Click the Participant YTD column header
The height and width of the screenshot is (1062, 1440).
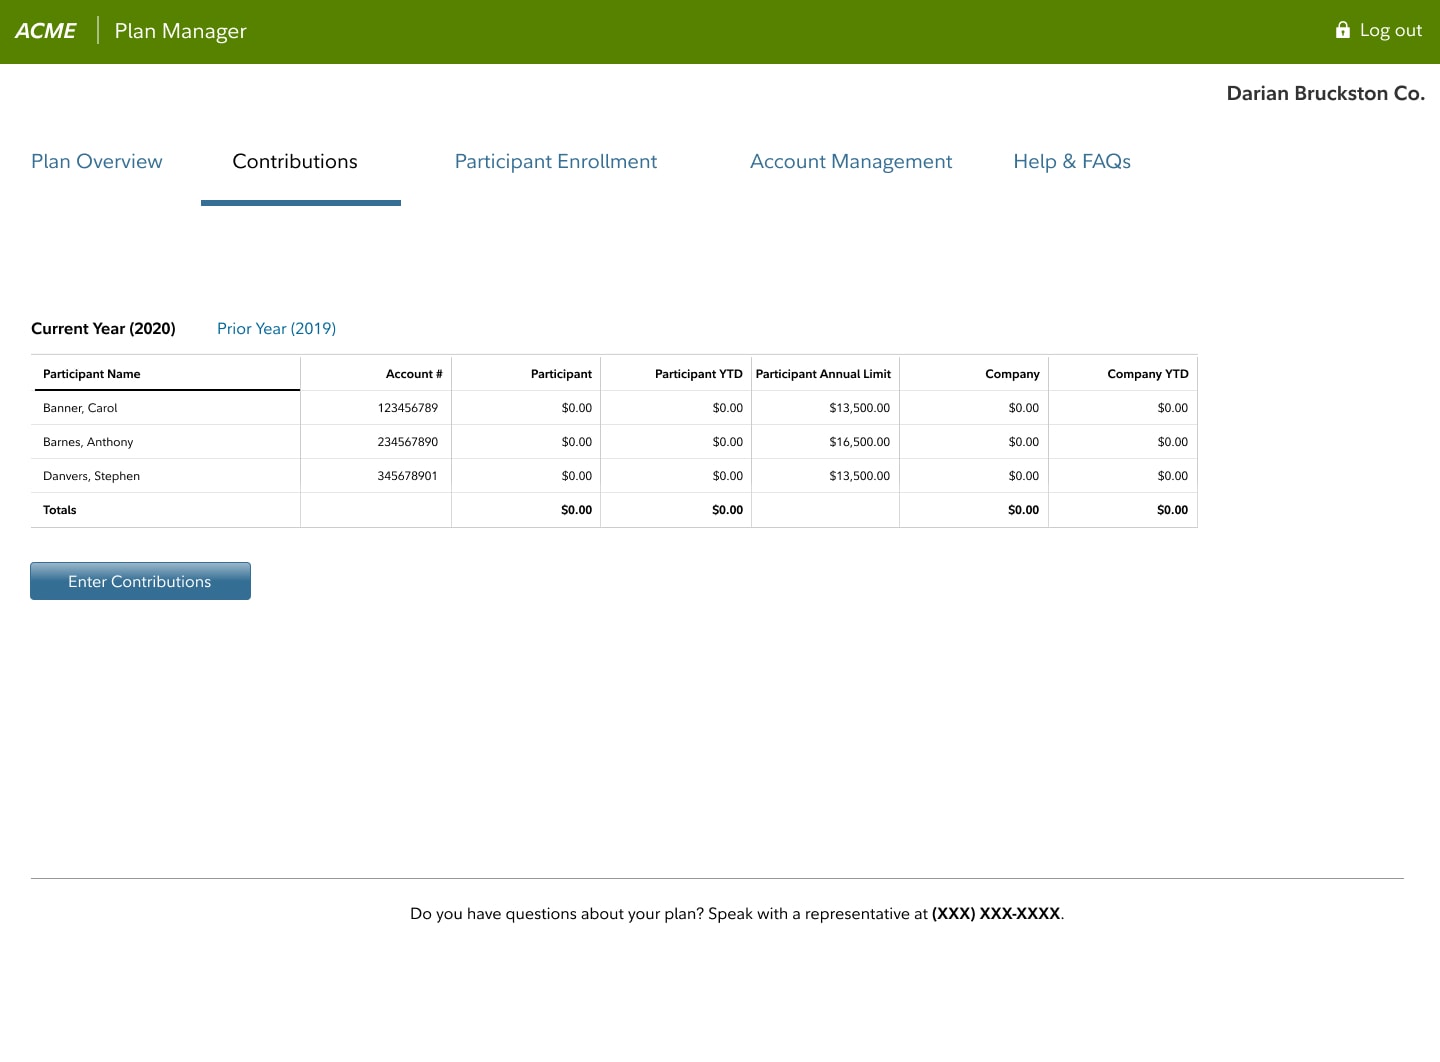pyautogui.click(x=699, y=374)
